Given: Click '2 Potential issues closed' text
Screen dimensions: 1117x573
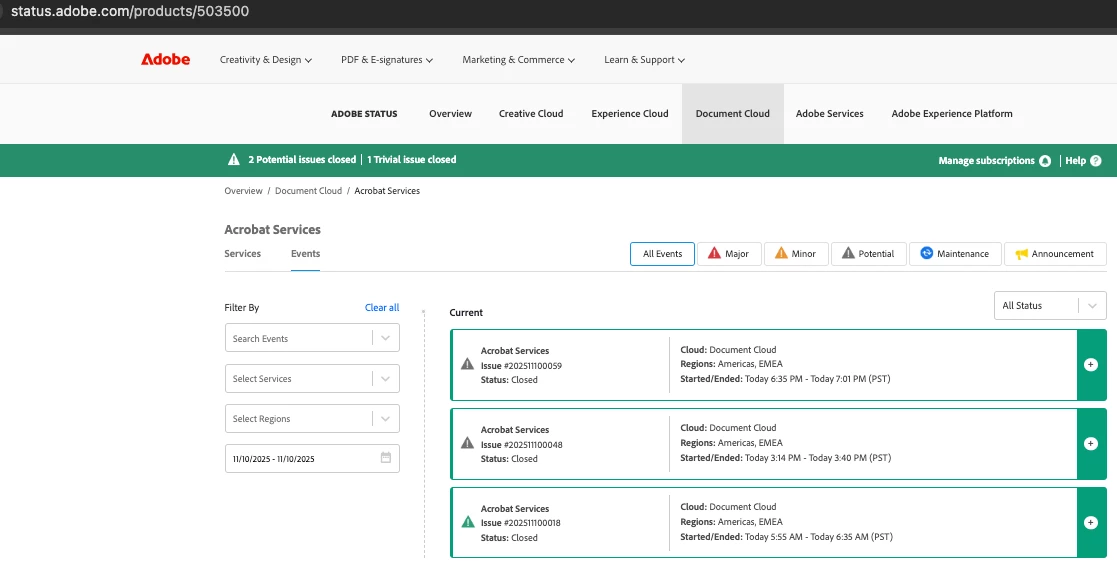Looking at the screenshot, I should point(302,160).
